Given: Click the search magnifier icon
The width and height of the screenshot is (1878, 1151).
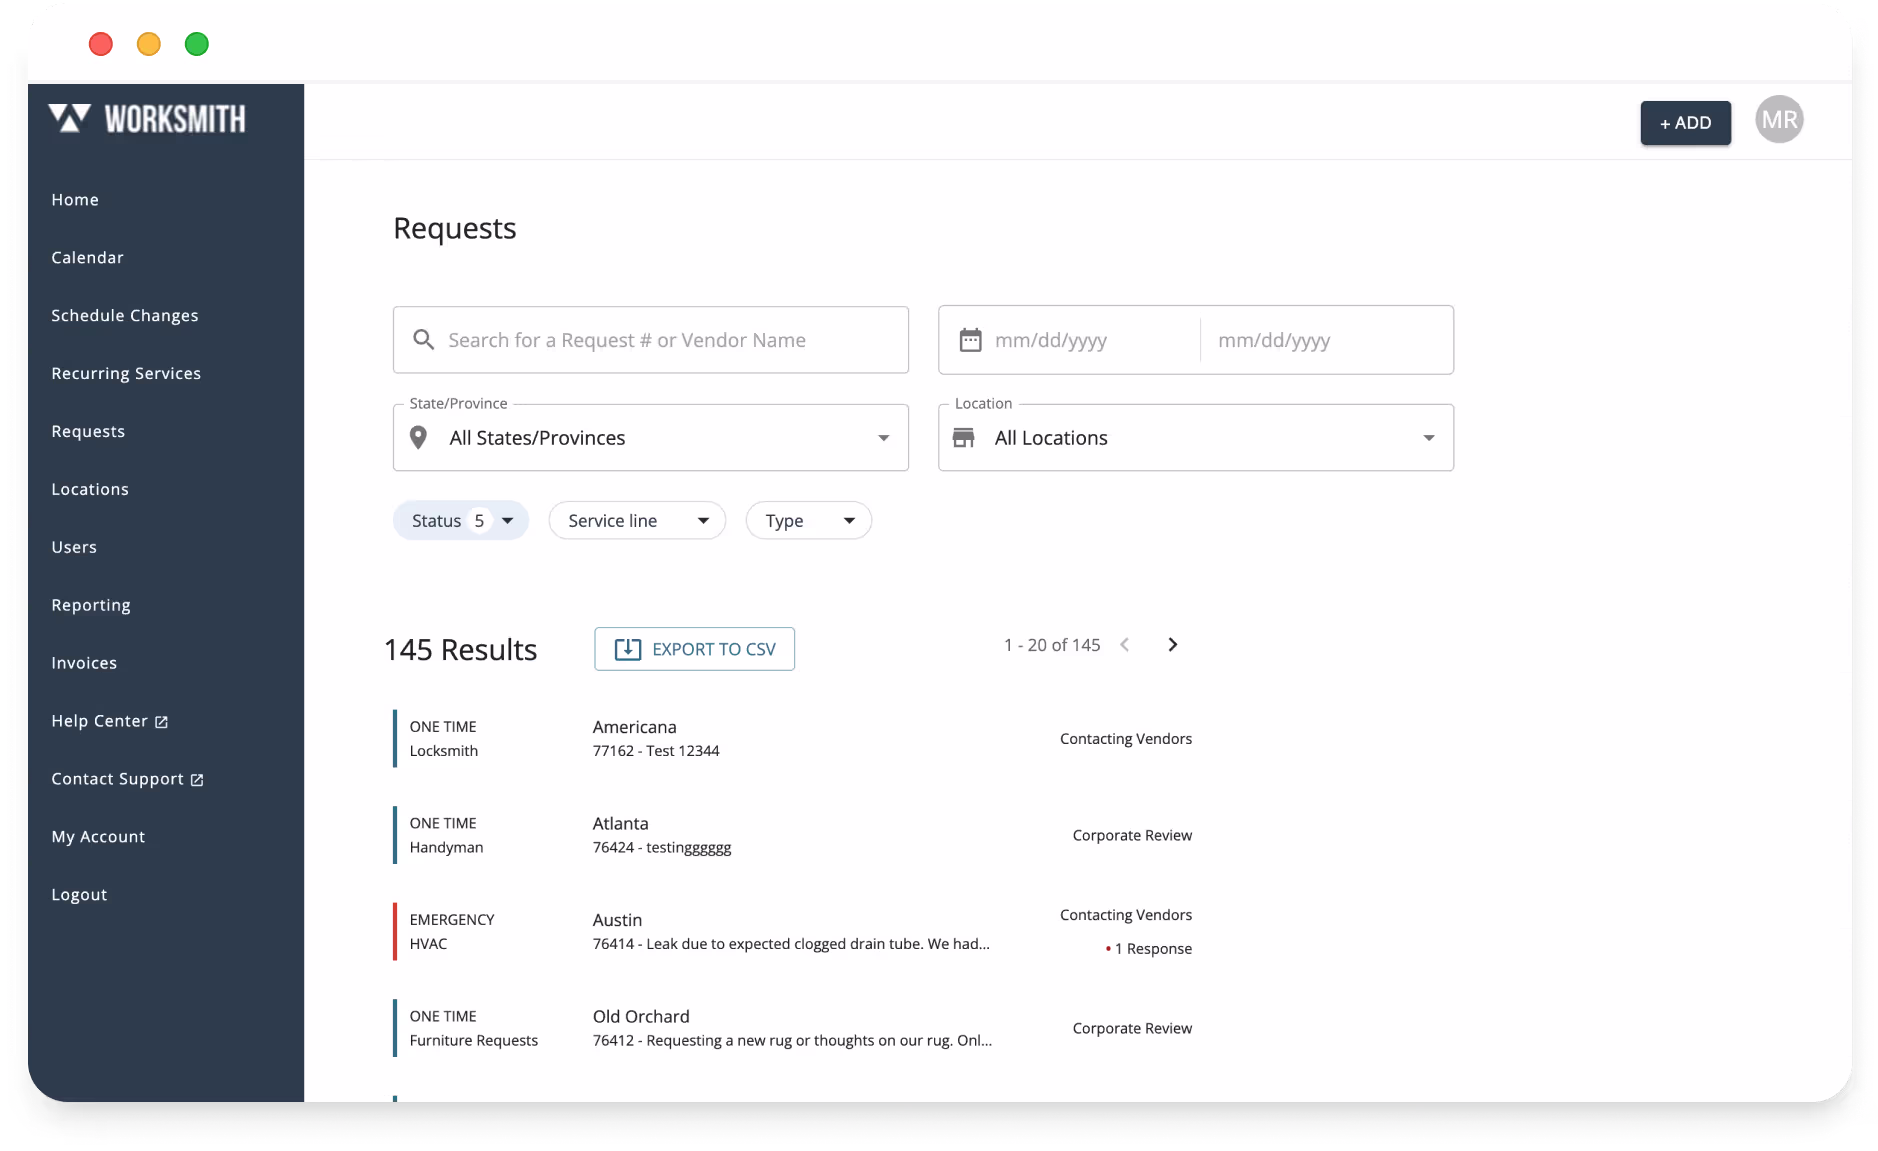Looking at the screenshot, I should tap(424, 340).
